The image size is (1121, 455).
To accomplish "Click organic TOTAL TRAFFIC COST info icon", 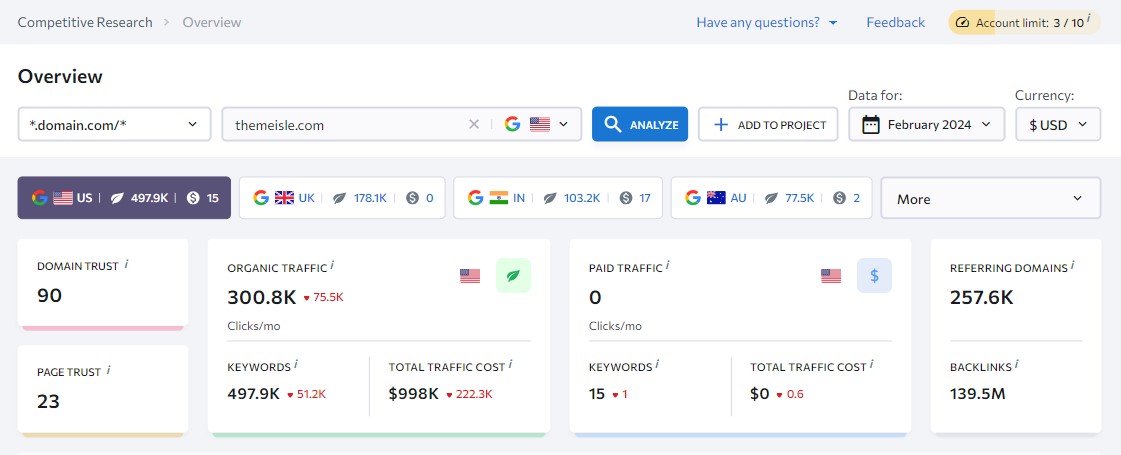I will pyautogui.click(x=510, y=364).
